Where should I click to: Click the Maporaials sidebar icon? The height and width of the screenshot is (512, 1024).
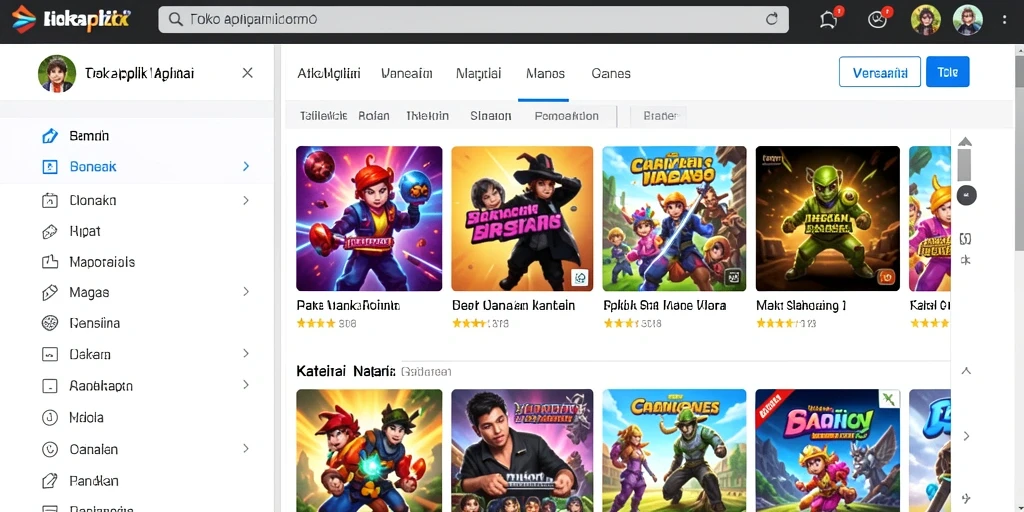[50, 262]
